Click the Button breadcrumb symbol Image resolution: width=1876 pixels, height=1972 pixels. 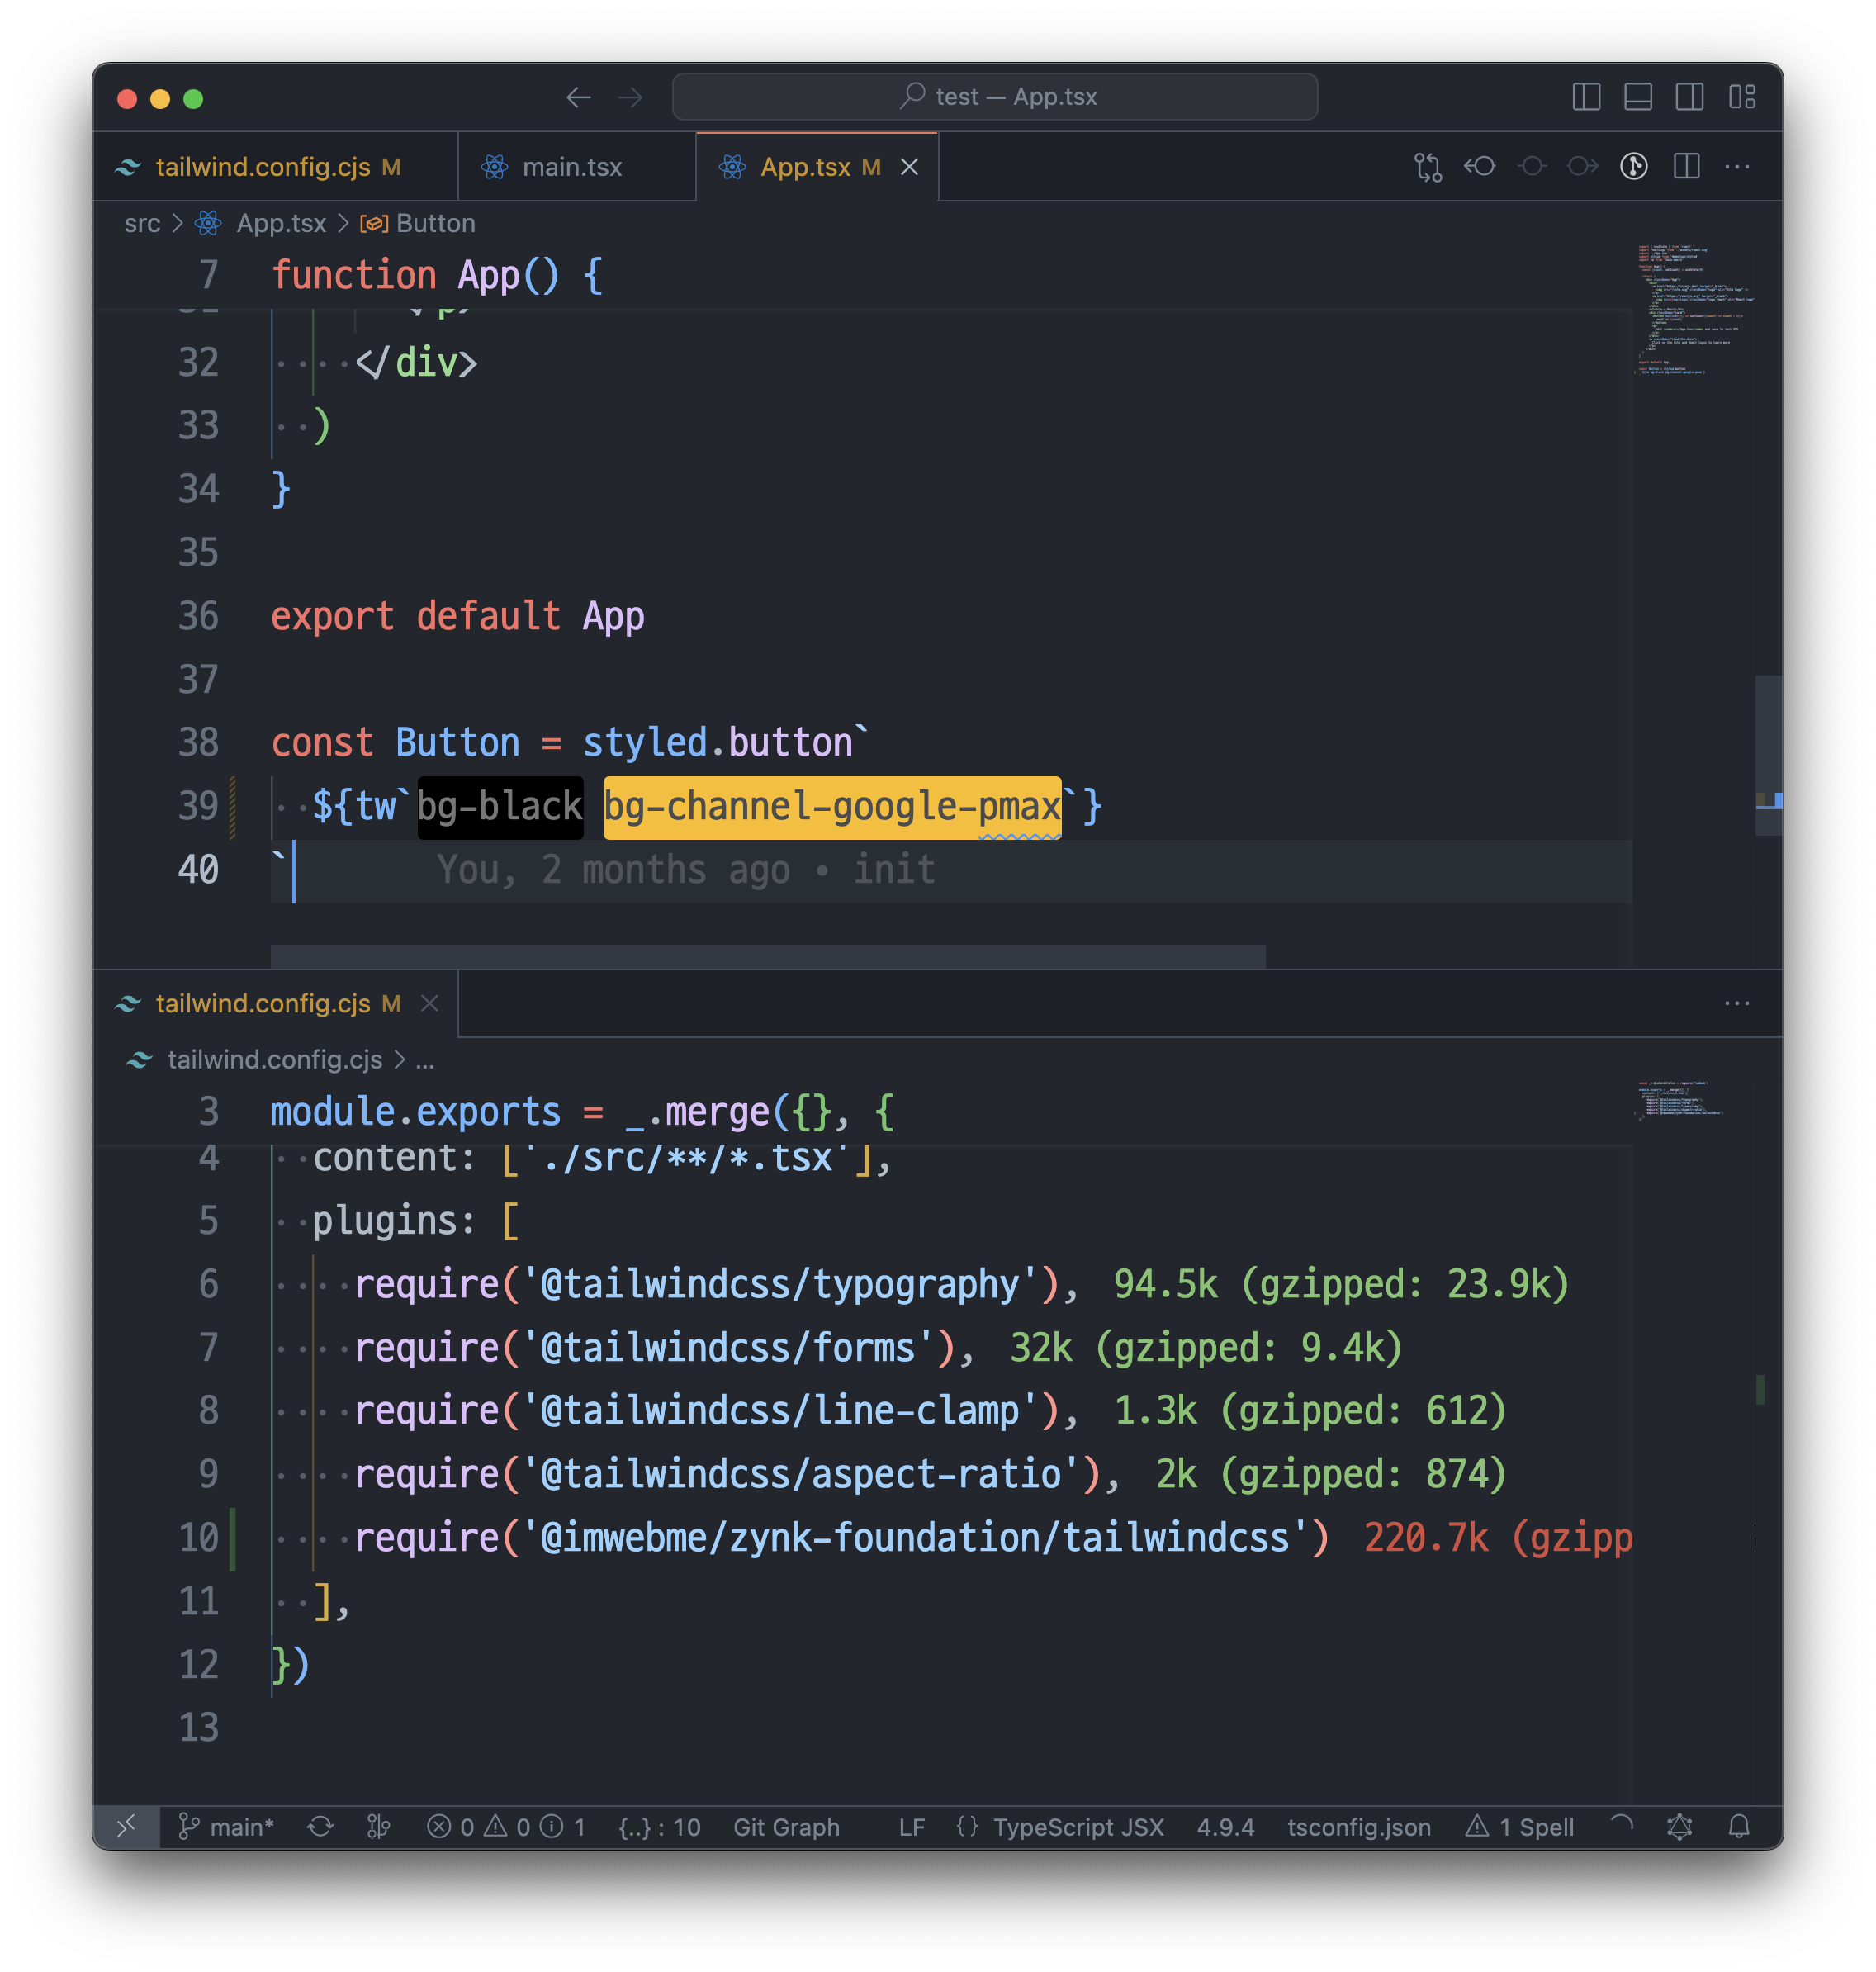point(435,223)
